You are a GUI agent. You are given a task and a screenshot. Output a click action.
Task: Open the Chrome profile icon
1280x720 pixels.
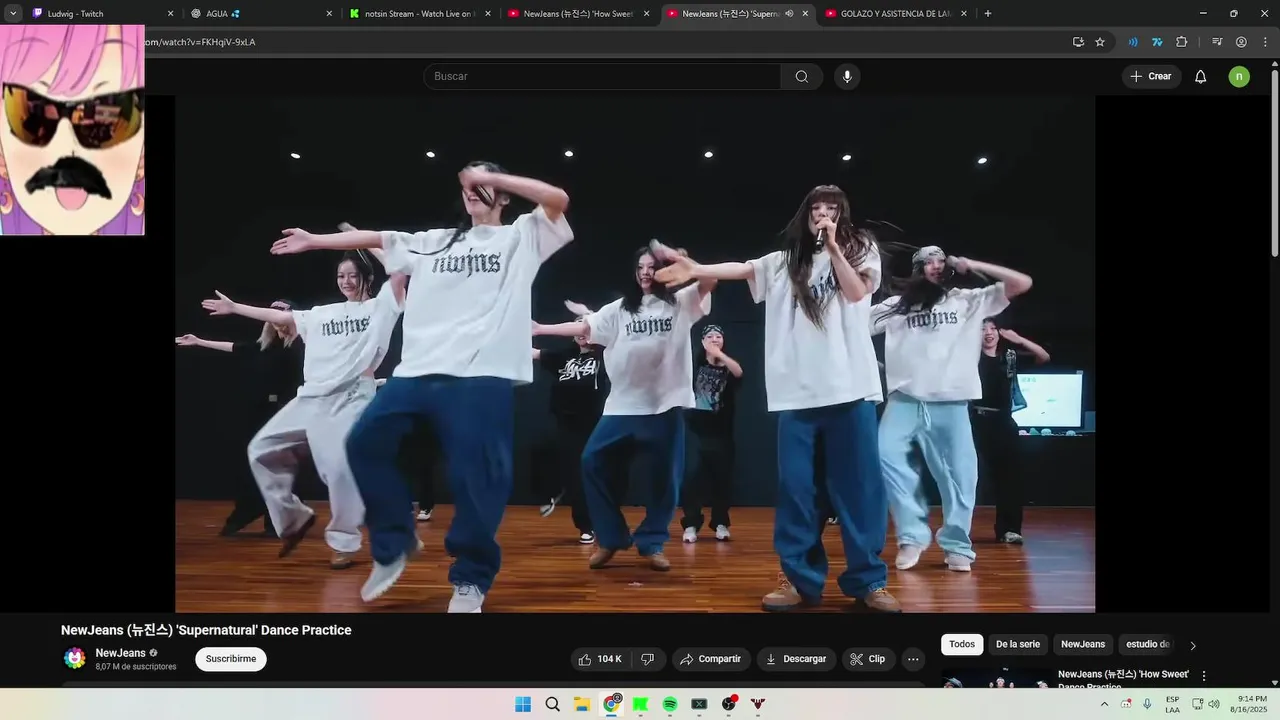point(1241,42)
